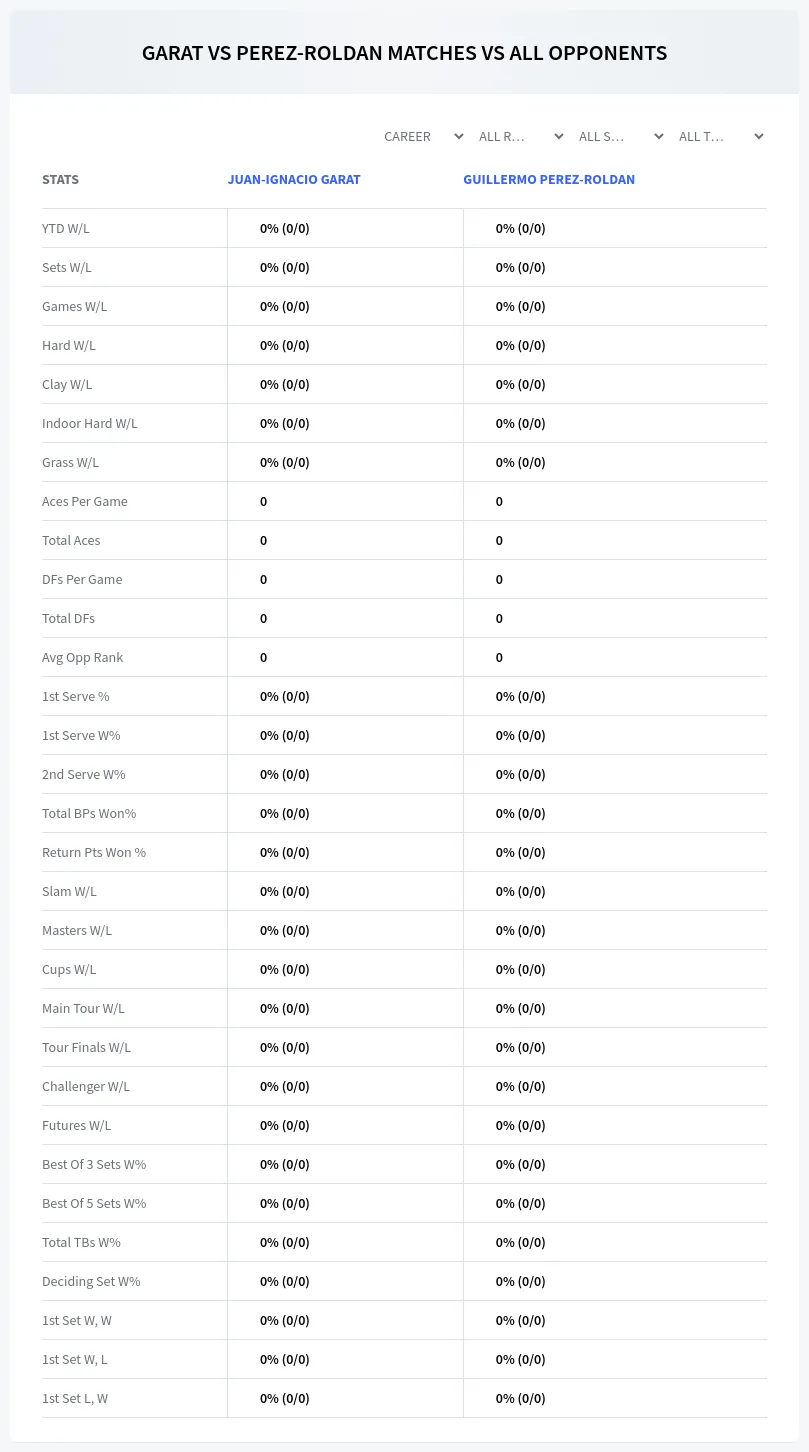The height and width of the screenshot is (1452, 809).
Task: Open Juan-Ignacio Garat player link
Action: pyautogui.click(x=294, y=180)
